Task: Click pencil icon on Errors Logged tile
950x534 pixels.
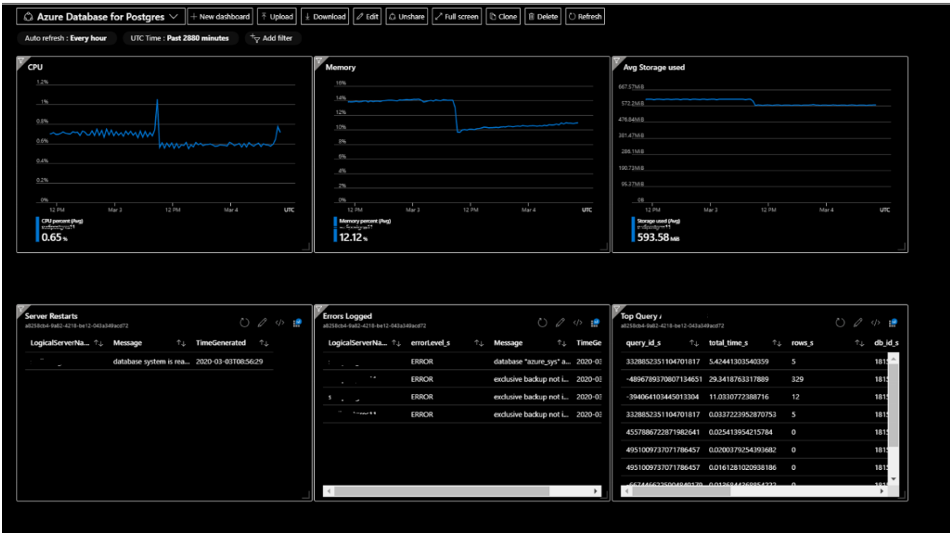Action: (560, 322)
